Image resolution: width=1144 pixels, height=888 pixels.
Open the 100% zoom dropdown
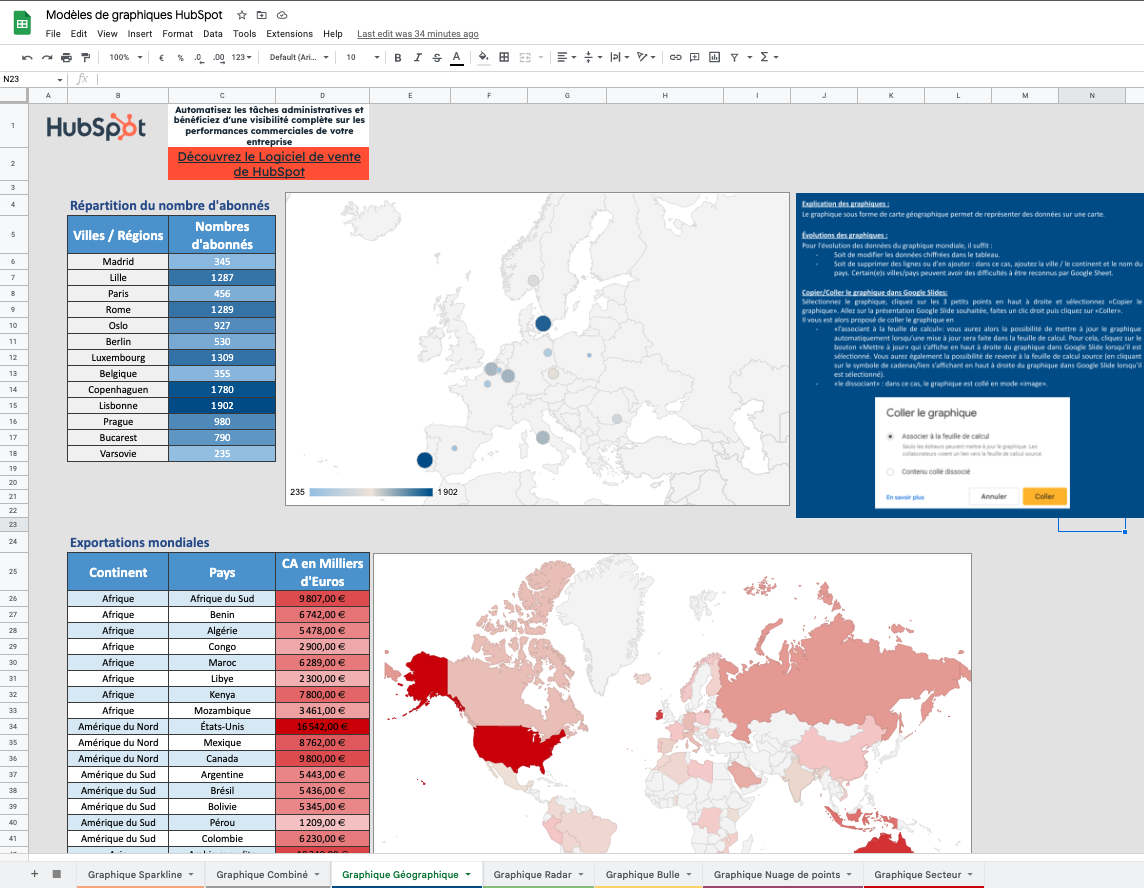125,58
